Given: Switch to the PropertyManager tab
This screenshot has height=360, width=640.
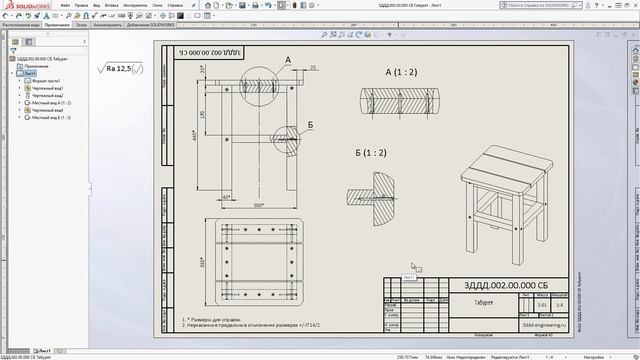Looking at the screenshot, I should (x=29, y=42).
